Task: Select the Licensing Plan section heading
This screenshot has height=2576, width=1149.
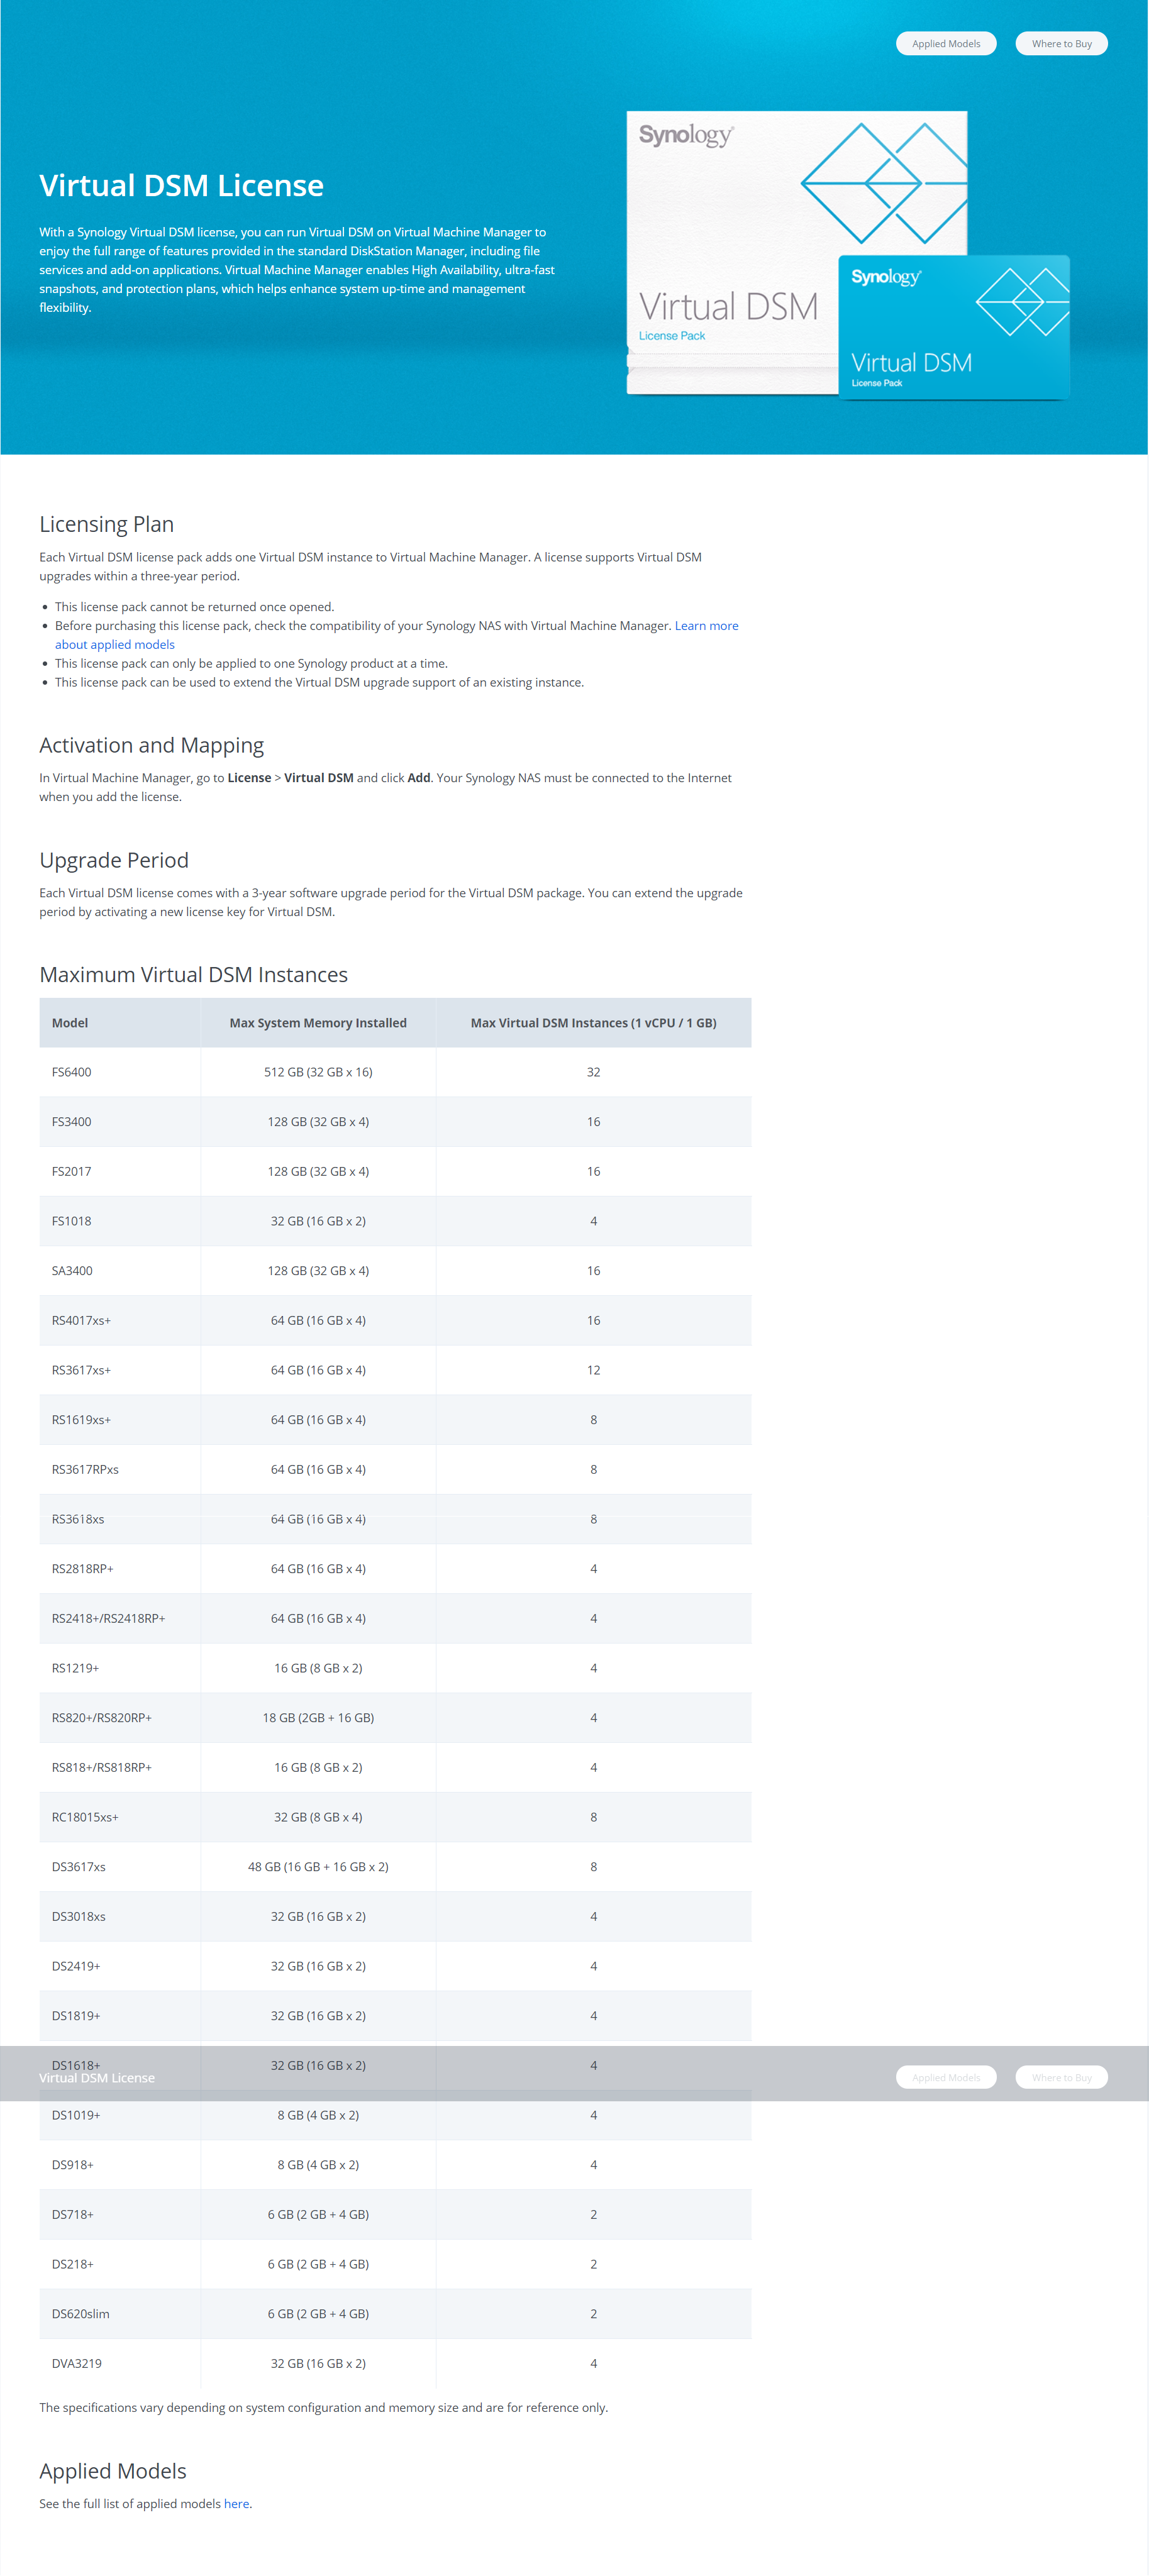Action: pyautogui.click(x=106, y=523)
